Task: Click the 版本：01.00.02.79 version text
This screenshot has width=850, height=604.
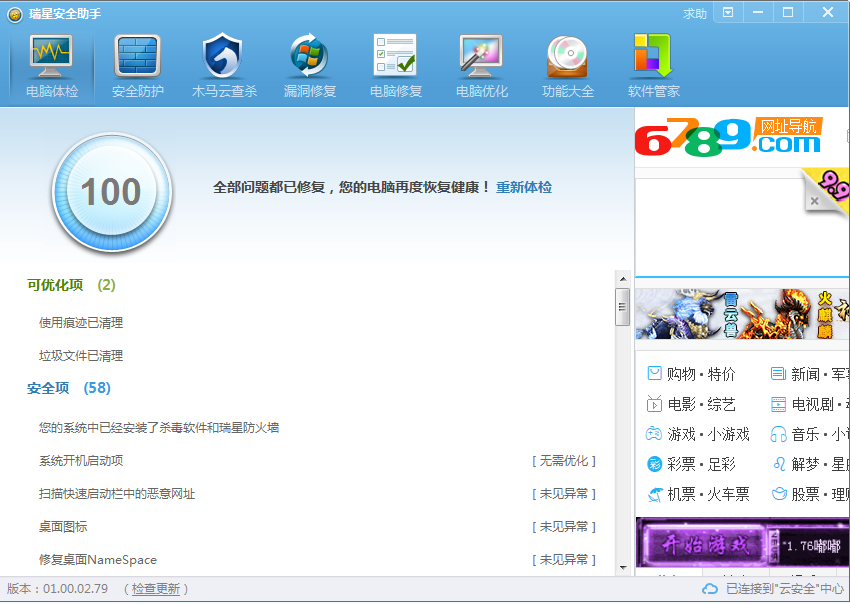Action: (x=57, y=589)
